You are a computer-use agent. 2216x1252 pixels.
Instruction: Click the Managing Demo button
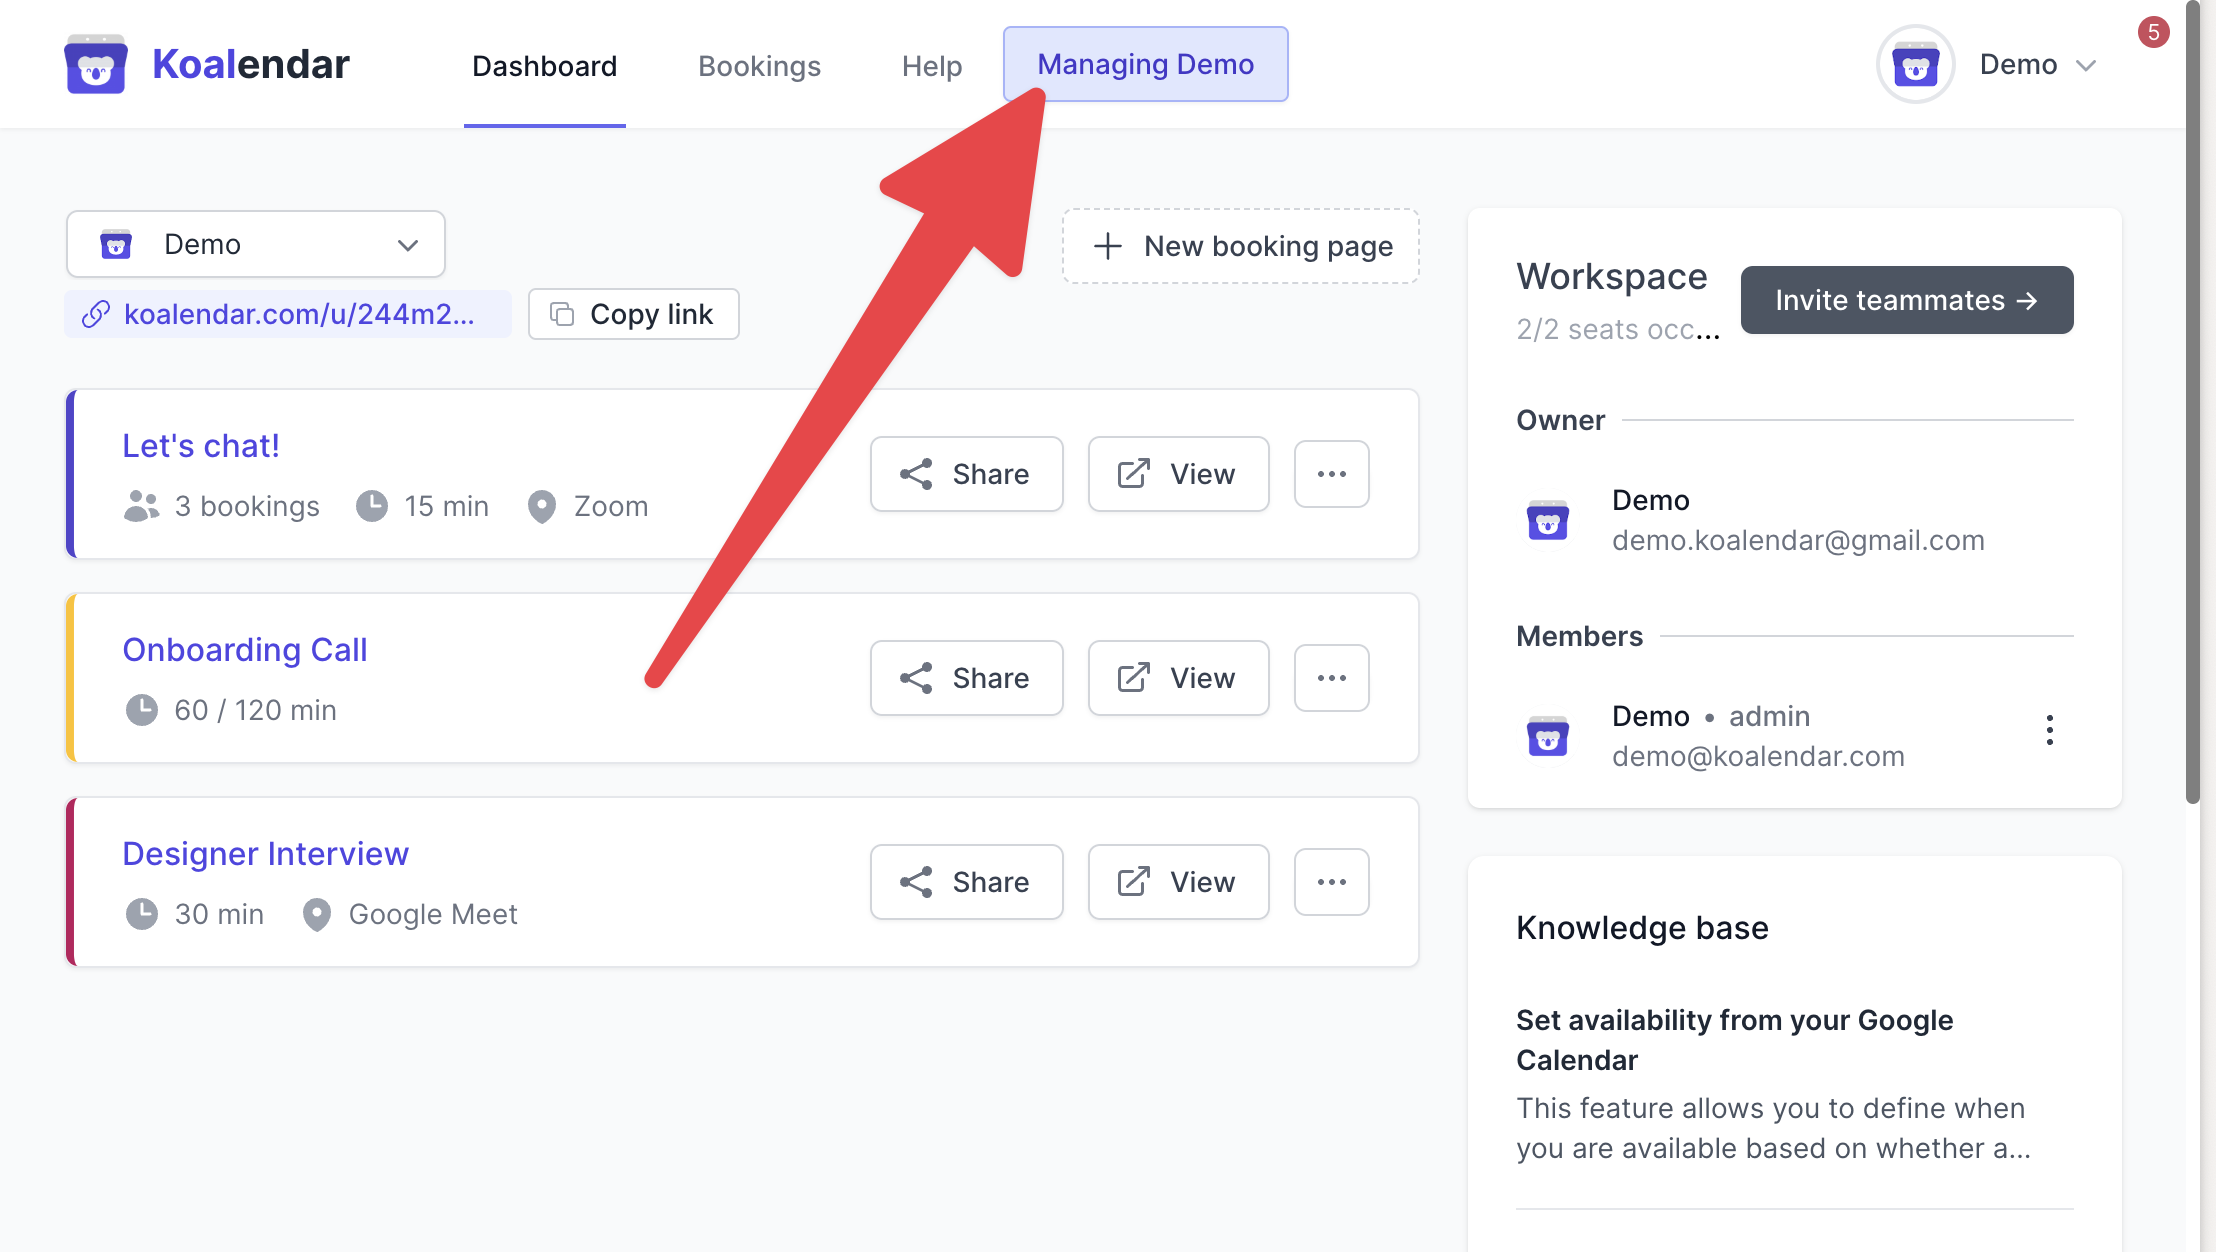[x=1145, y=64]
